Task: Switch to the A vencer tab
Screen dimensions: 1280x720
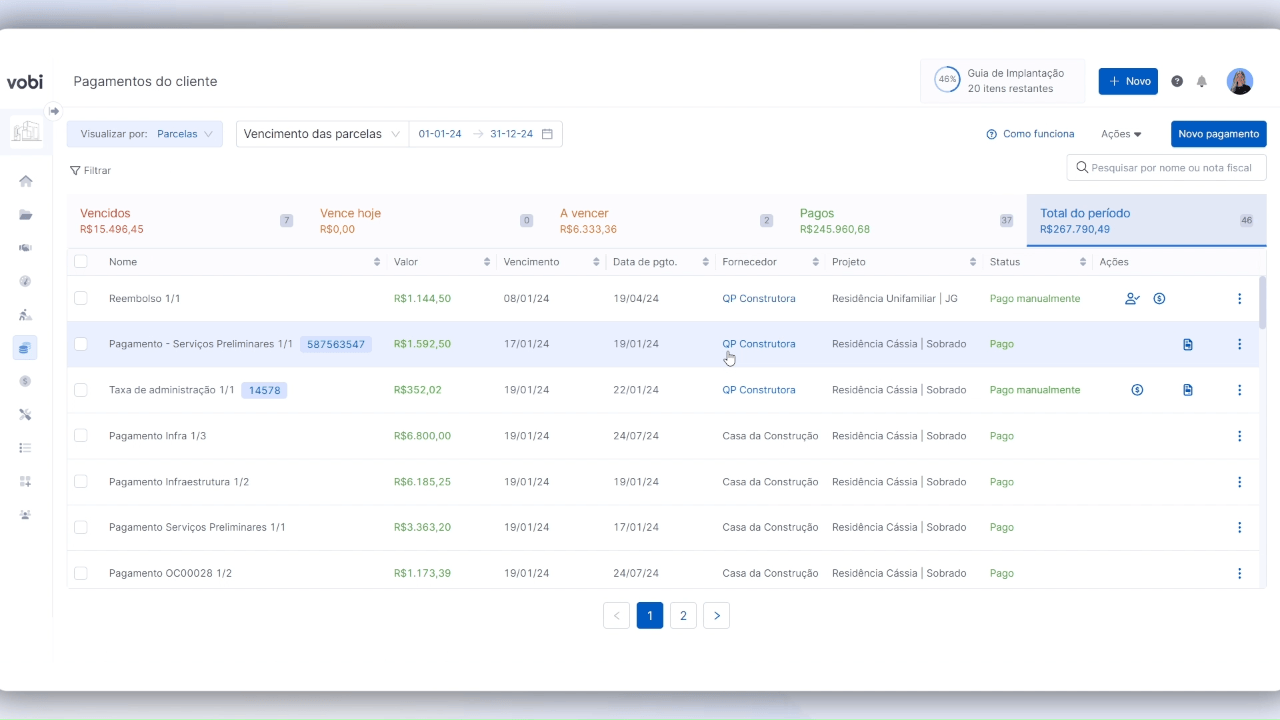Action: [667, 221]
